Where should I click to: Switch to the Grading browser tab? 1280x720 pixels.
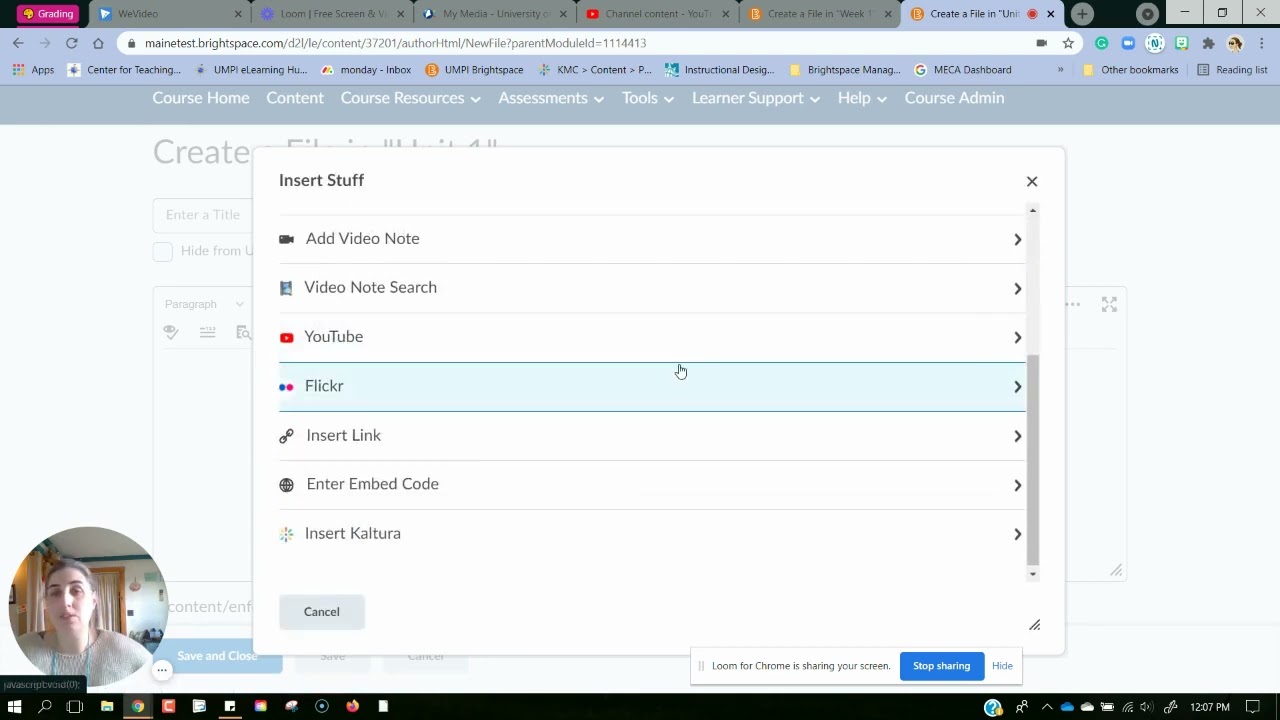(x=47, y=14)
